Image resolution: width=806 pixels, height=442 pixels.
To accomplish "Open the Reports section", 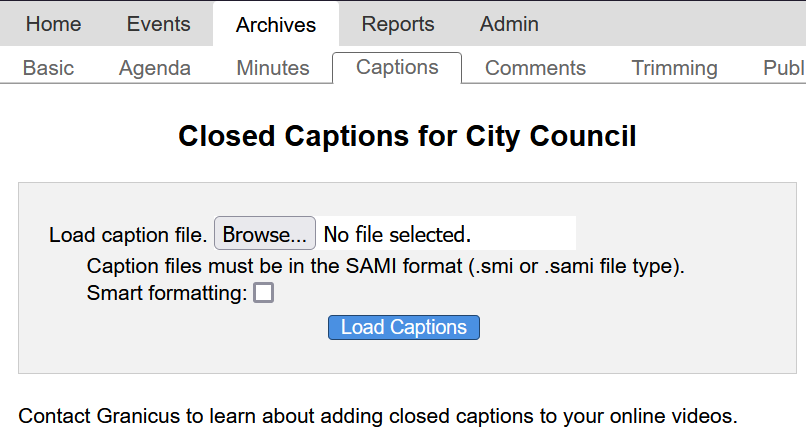I will (x=398, y=24).
